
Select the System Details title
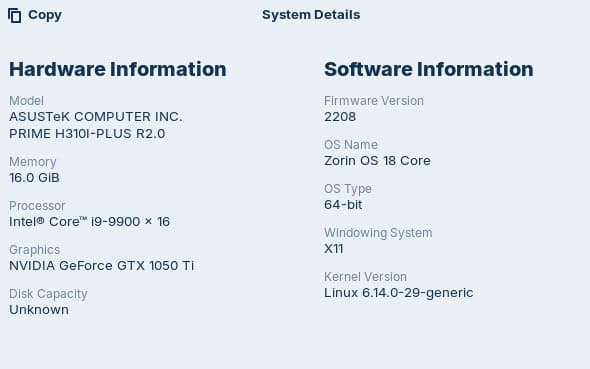[311, 15]
